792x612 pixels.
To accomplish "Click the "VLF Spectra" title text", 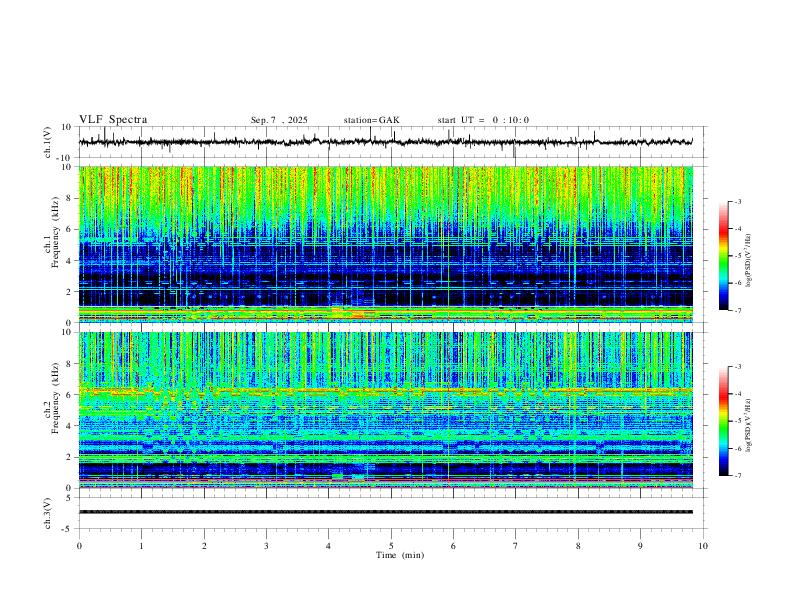I will pos(113,120).
